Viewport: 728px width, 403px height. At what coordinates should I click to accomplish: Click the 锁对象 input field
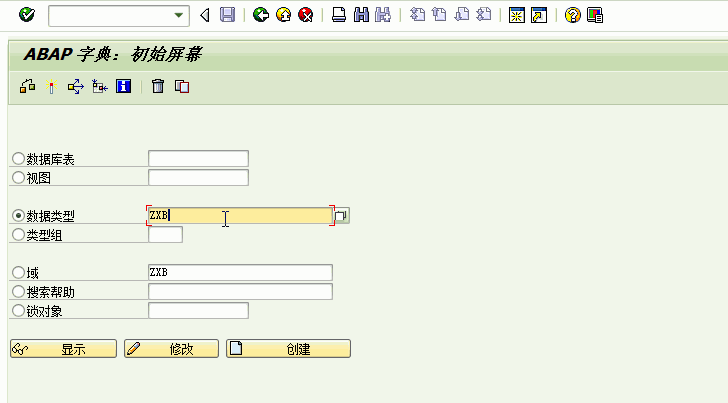tap(198, 311)
